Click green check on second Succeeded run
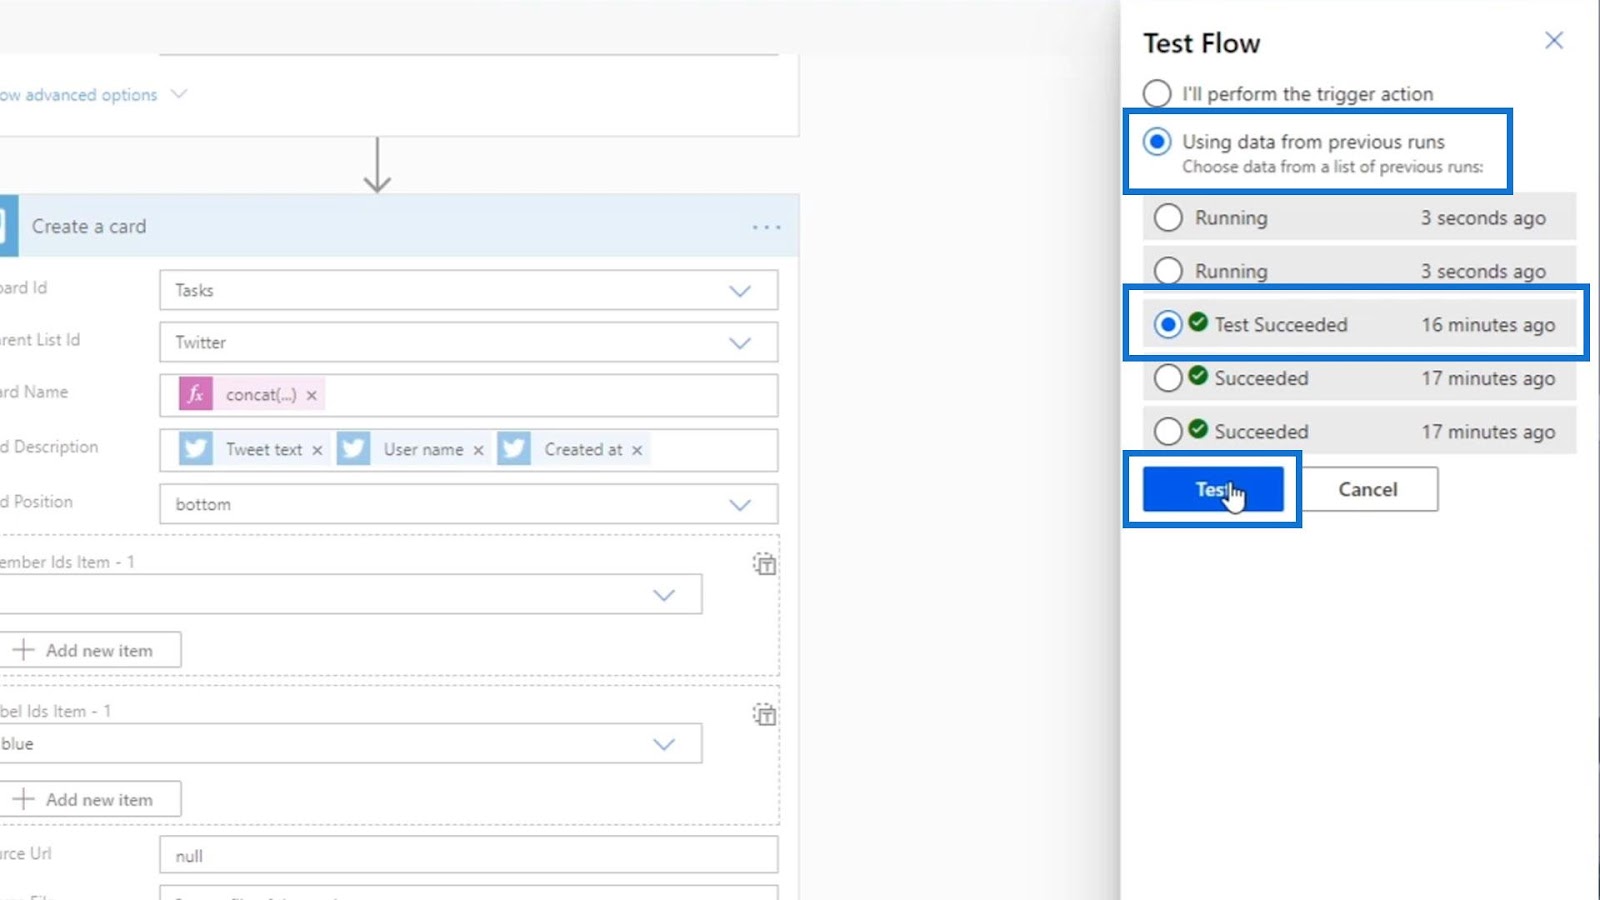This screenshot has width=1600, height=900. click(x=1198, y=429)
